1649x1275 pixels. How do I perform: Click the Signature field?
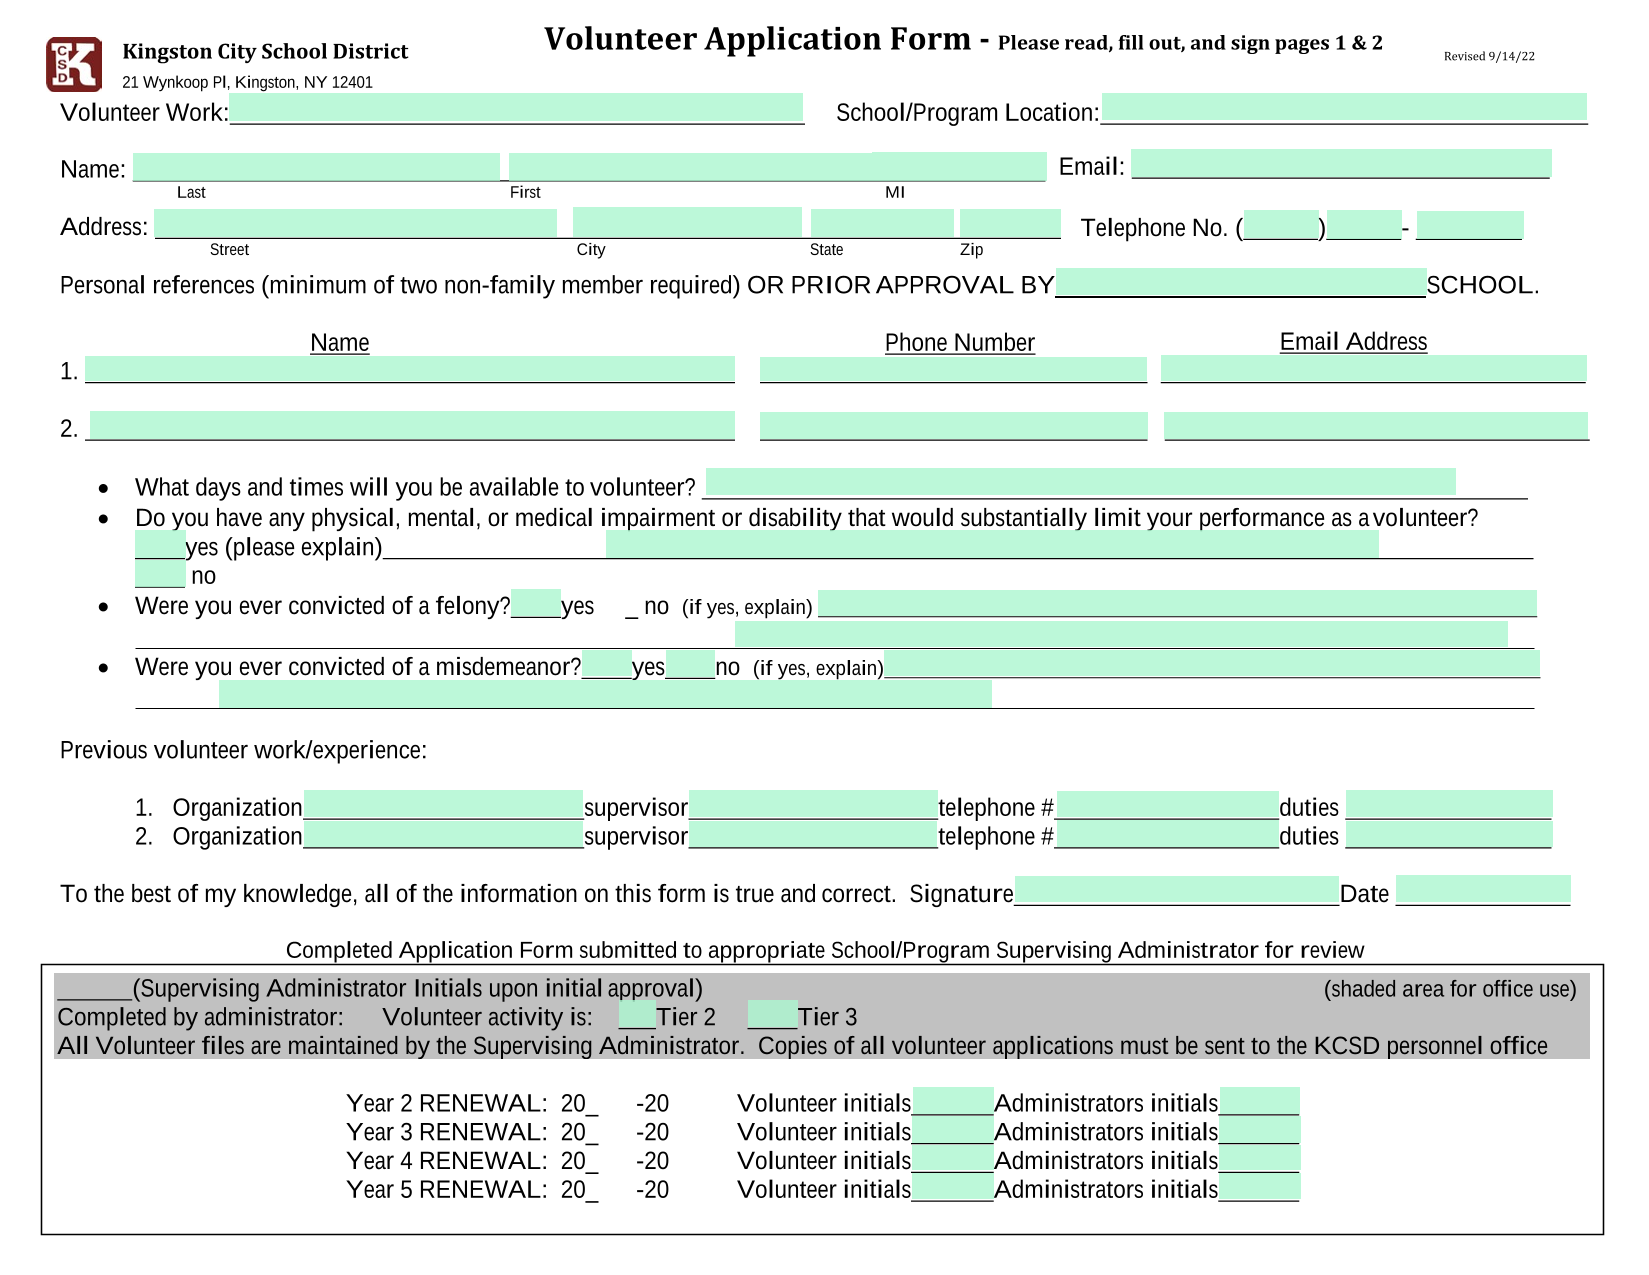pos(1176,890)
